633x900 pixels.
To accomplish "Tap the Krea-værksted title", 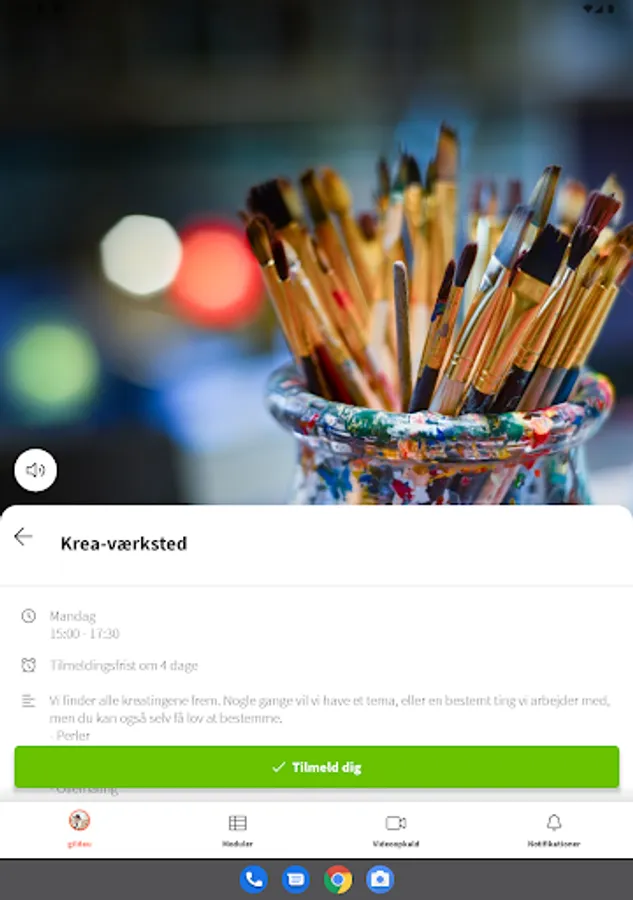I will 124,544.
